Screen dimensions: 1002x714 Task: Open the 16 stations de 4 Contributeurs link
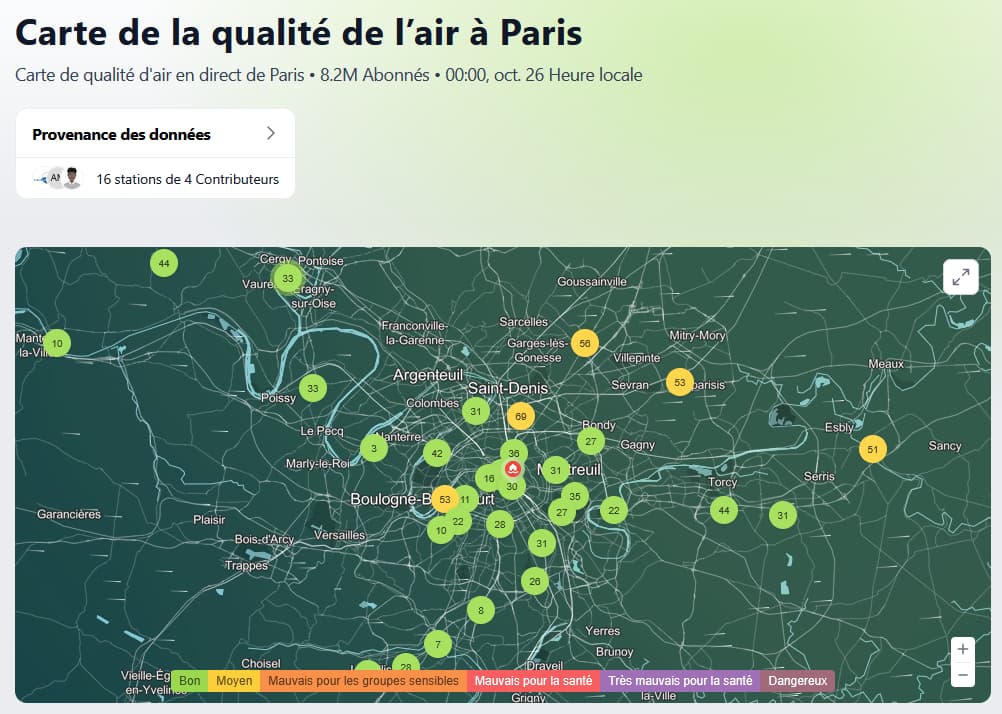187,180
